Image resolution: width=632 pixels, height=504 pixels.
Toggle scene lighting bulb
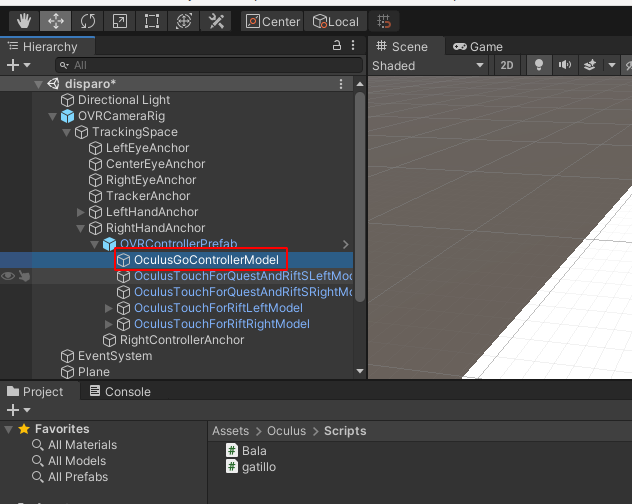tap(539, 65)
